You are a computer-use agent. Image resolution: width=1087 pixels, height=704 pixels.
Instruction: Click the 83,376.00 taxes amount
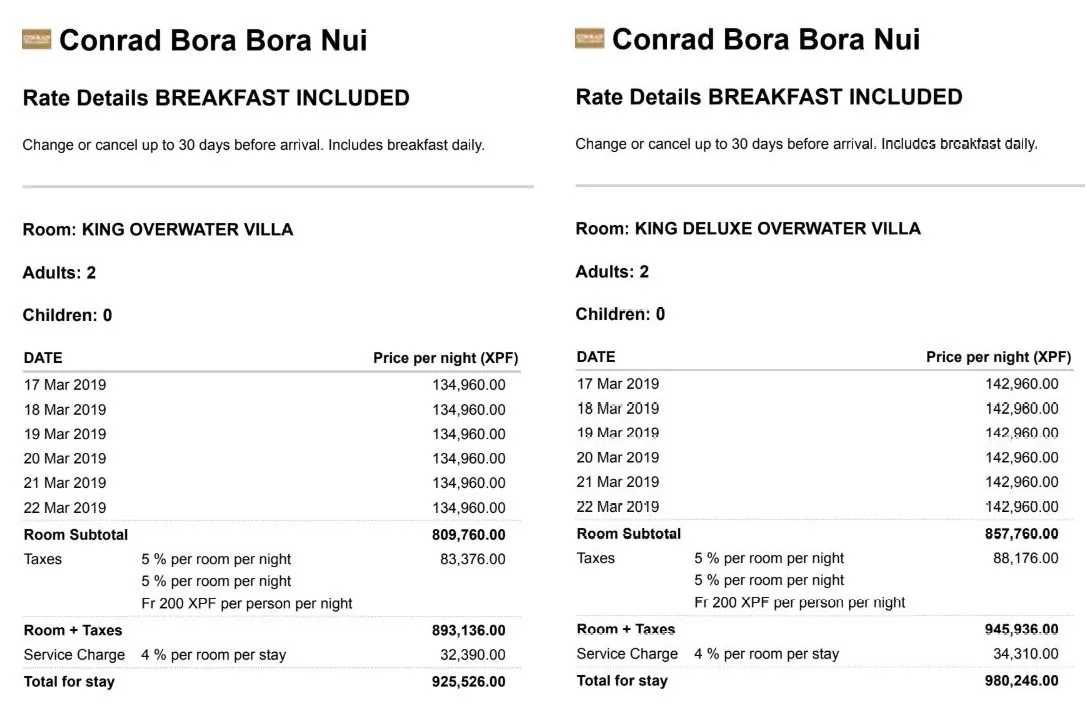point(472,559)
